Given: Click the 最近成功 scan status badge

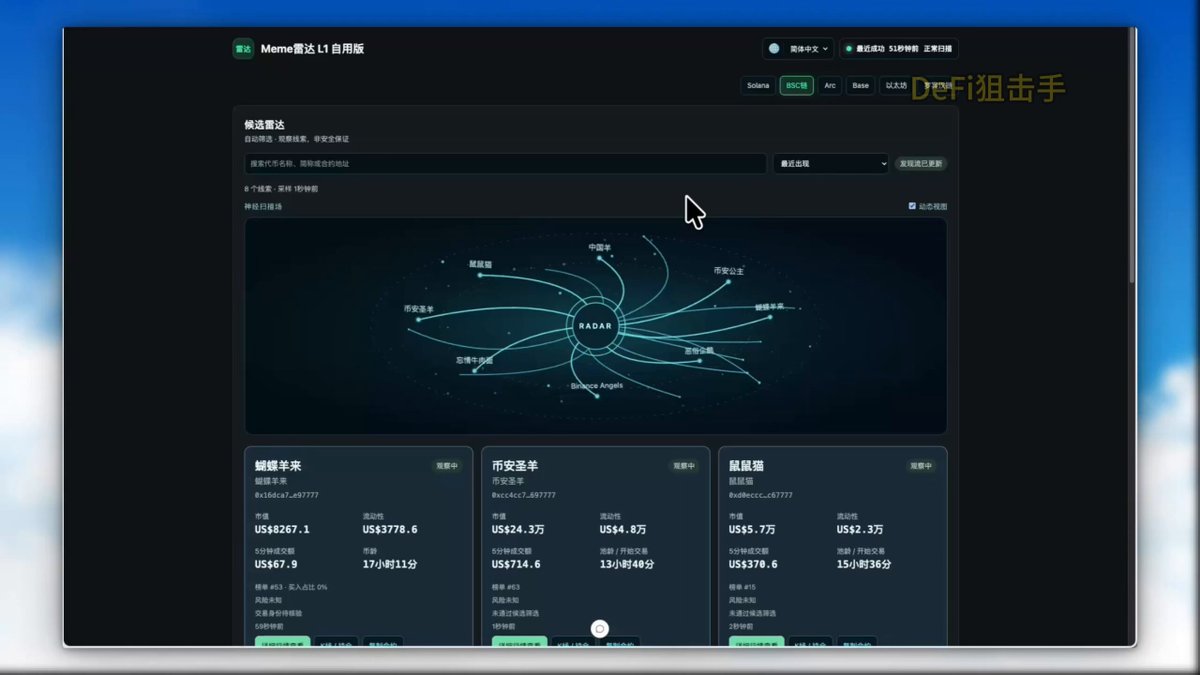Looking at the screenshot, I should (x=899, y=49).
